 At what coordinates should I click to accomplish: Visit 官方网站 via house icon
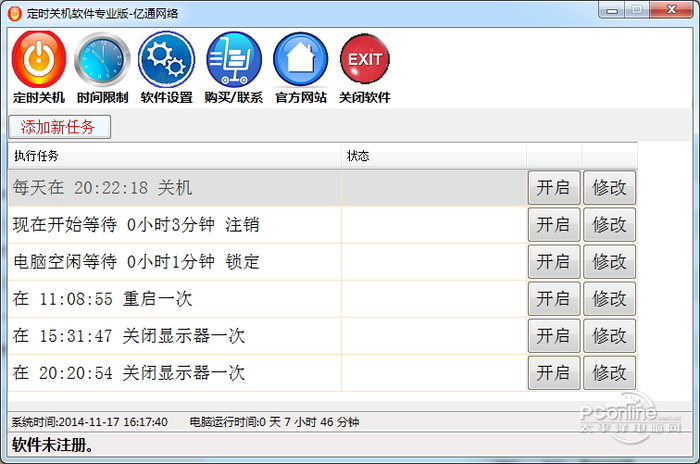point(301,67)
